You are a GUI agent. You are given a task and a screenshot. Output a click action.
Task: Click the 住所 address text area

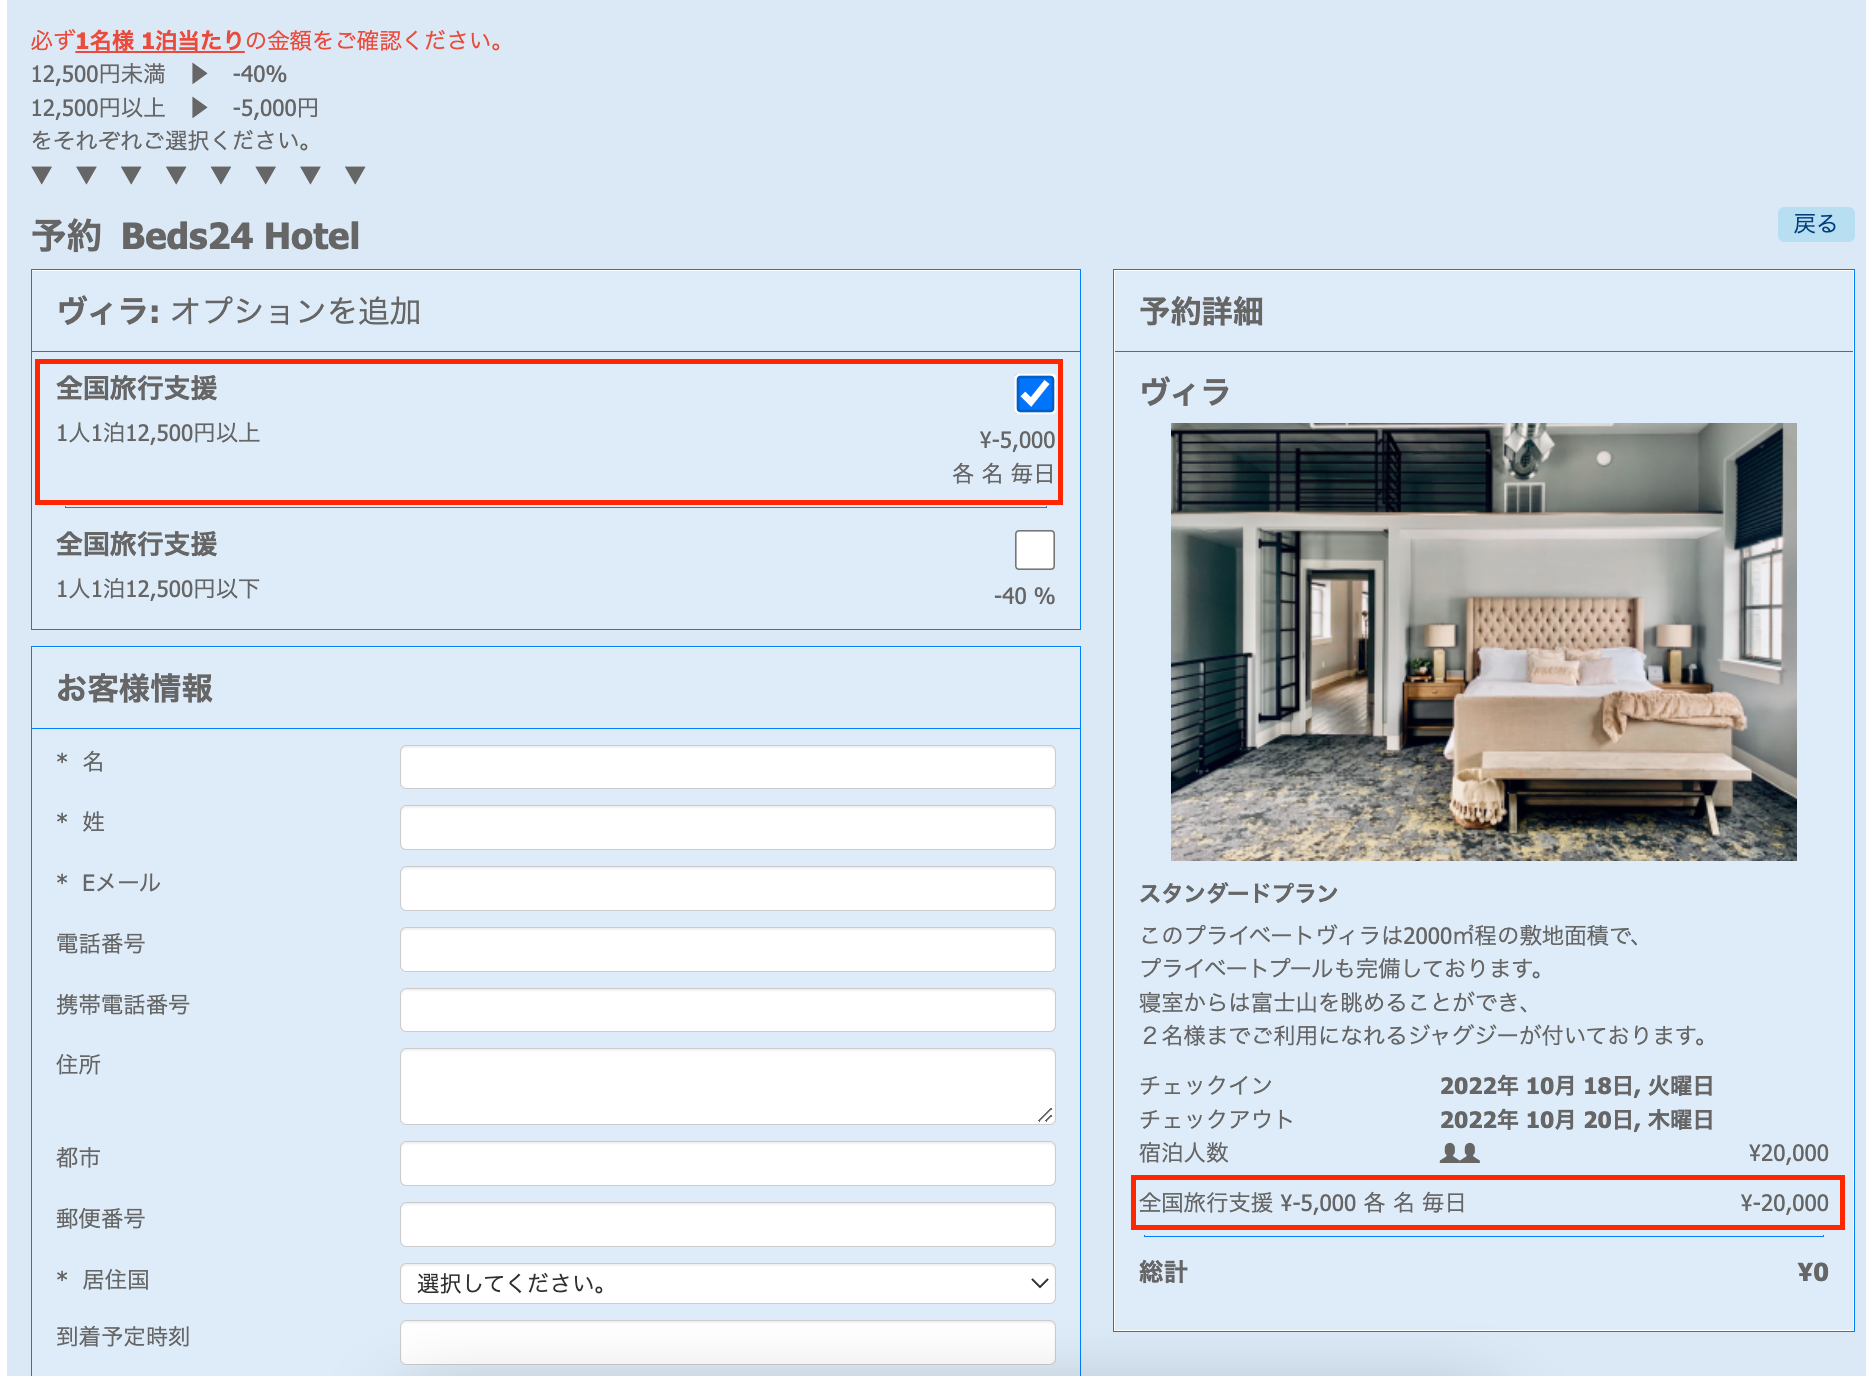[727, 1086]
